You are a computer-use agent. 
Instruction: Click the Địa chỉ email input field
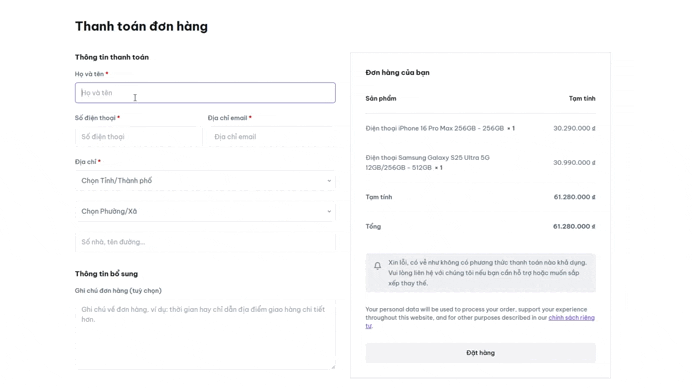271,137
